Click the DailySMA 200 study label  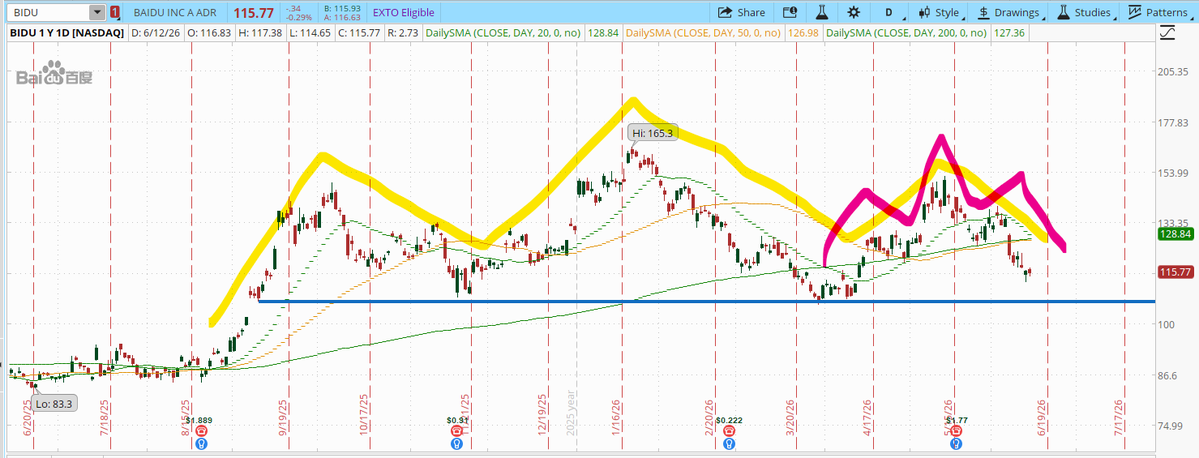coord(908,33)
